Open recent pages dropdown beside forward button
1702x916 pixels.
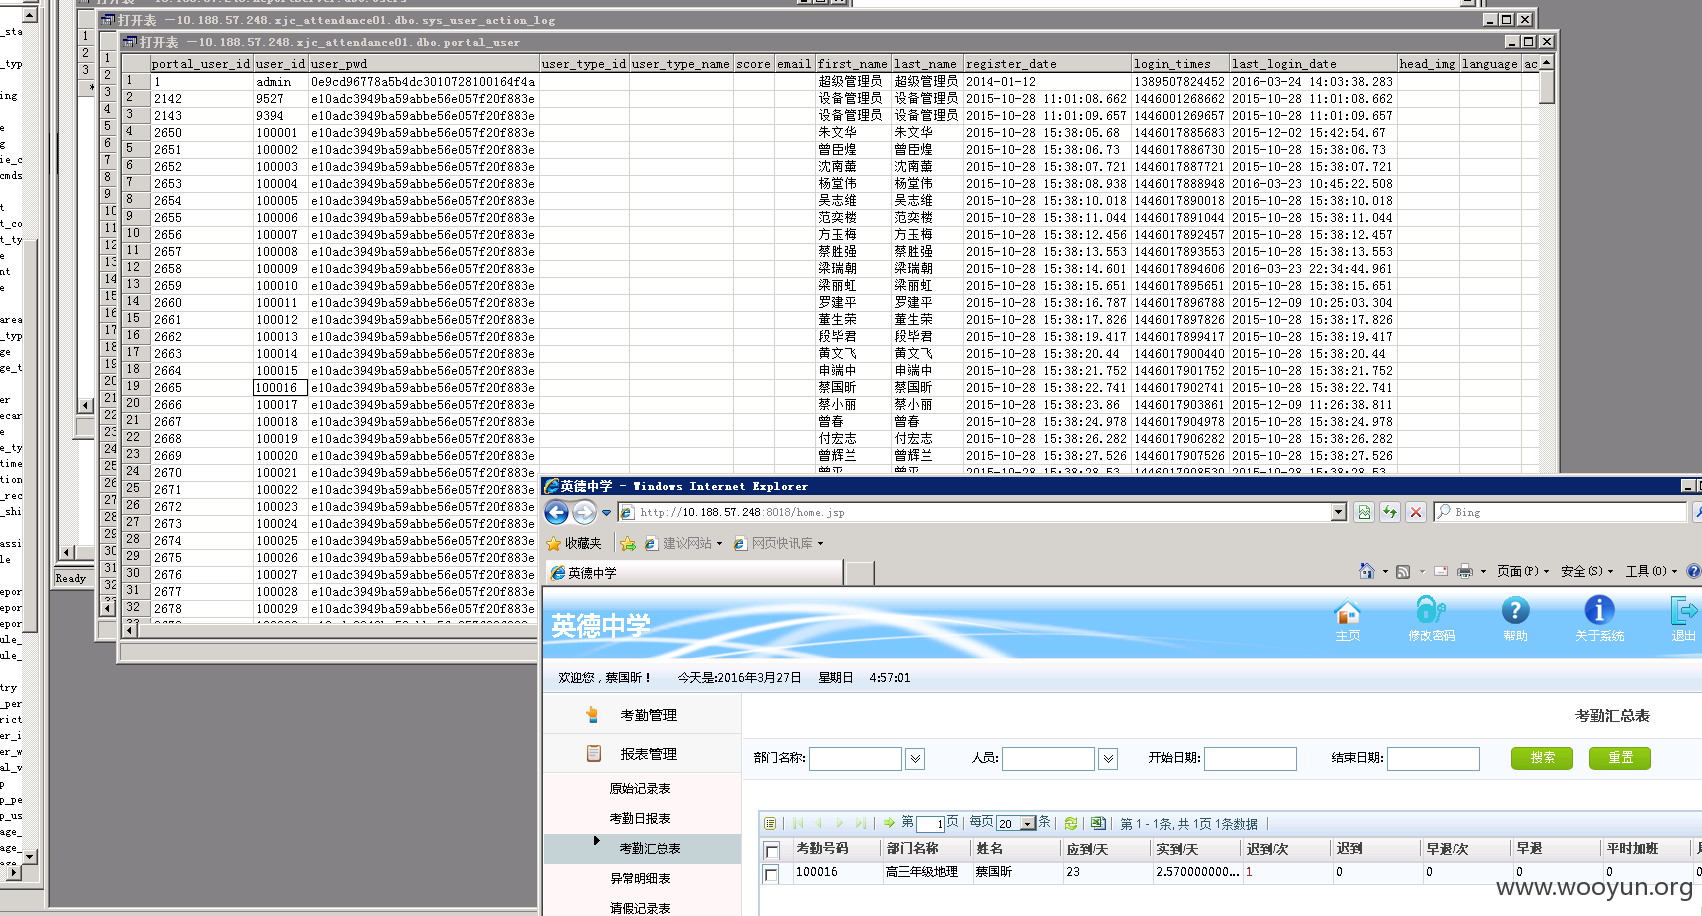click(x=606, y=513)
